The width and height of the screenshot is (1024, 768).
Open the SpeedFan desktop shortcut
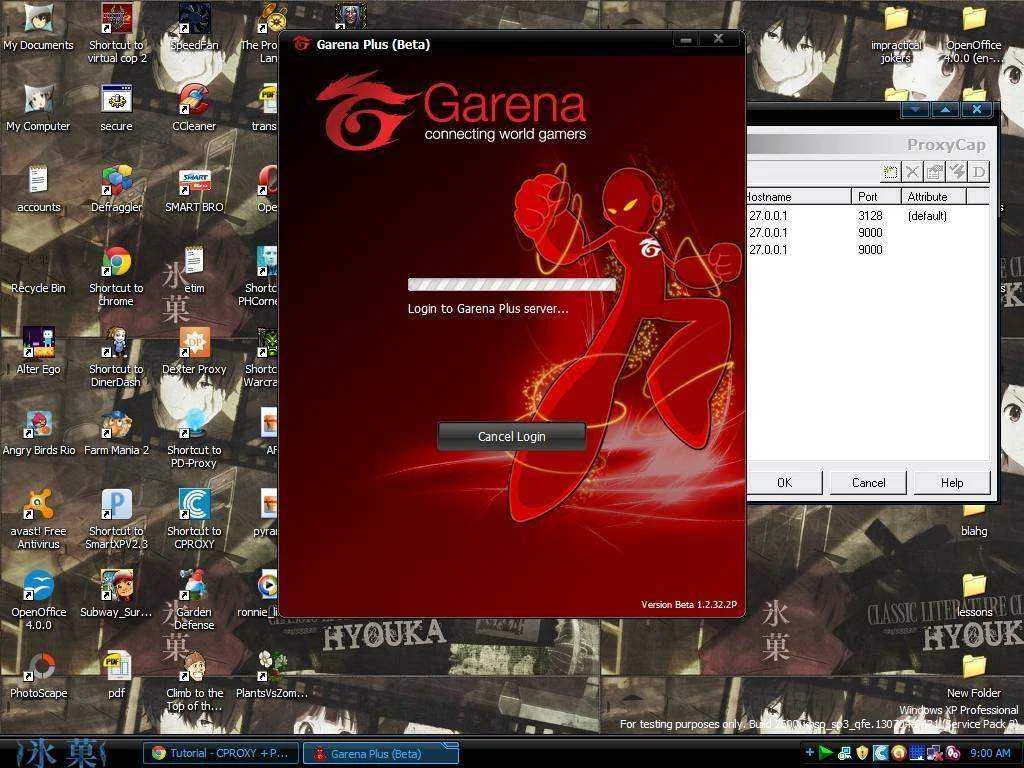click(x=194, y=27)
